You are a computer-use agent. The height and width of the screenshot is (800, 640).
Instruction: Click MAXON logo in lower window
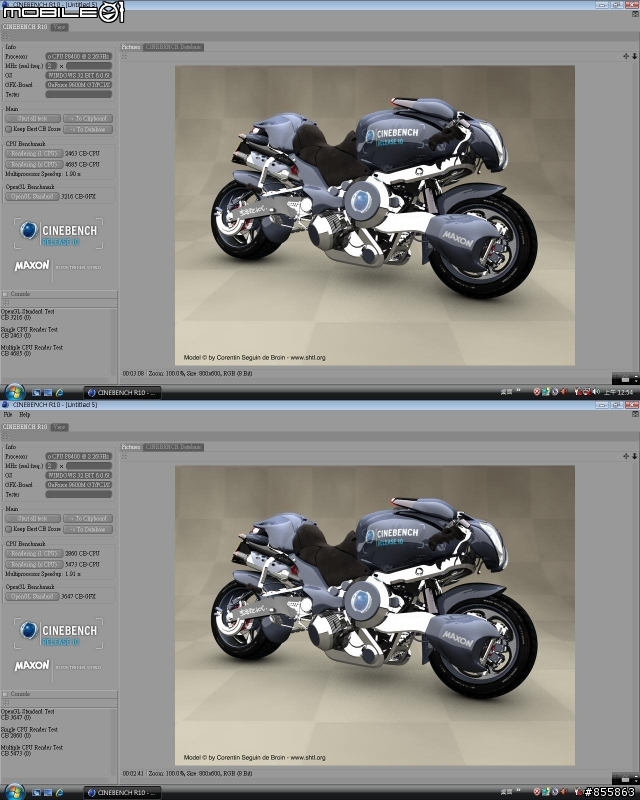pyautogui.click(x=32, y=666)
